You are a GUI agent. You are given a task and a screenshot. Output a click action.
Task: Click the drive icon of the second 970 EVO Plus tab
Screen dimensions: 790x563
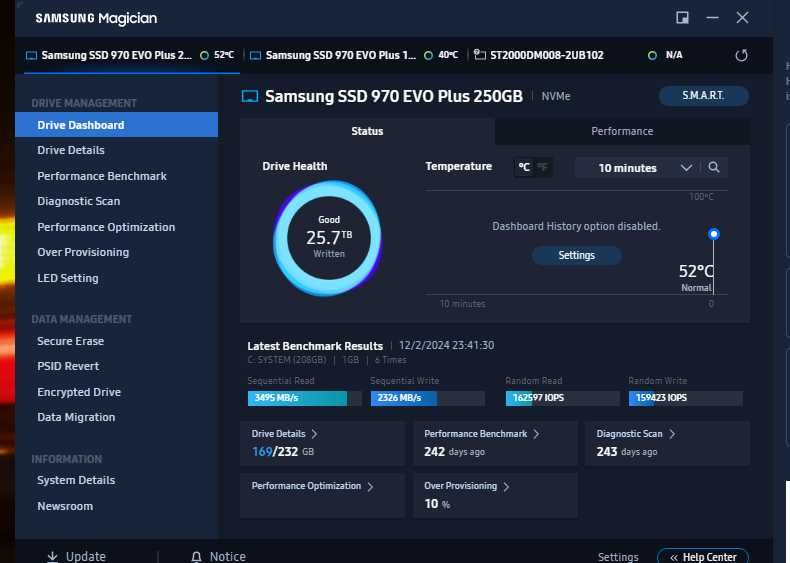tap(255, 55)
